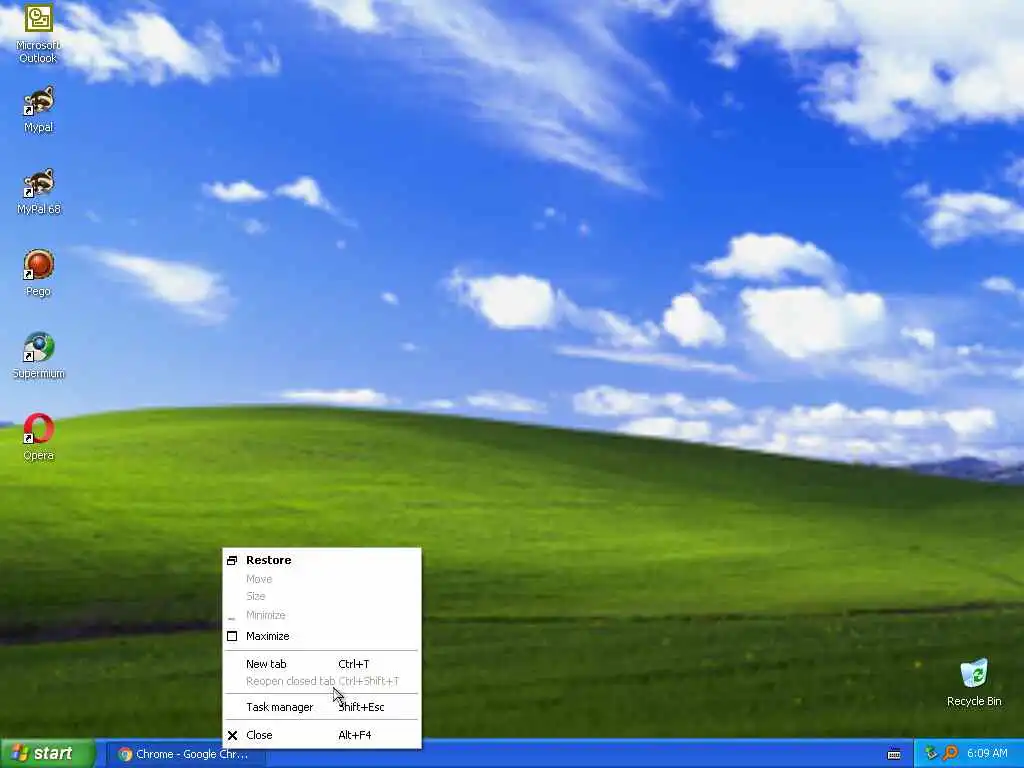Choose Maximize in the window menu
Viewport: 1024px width, 768px height.
322,636
